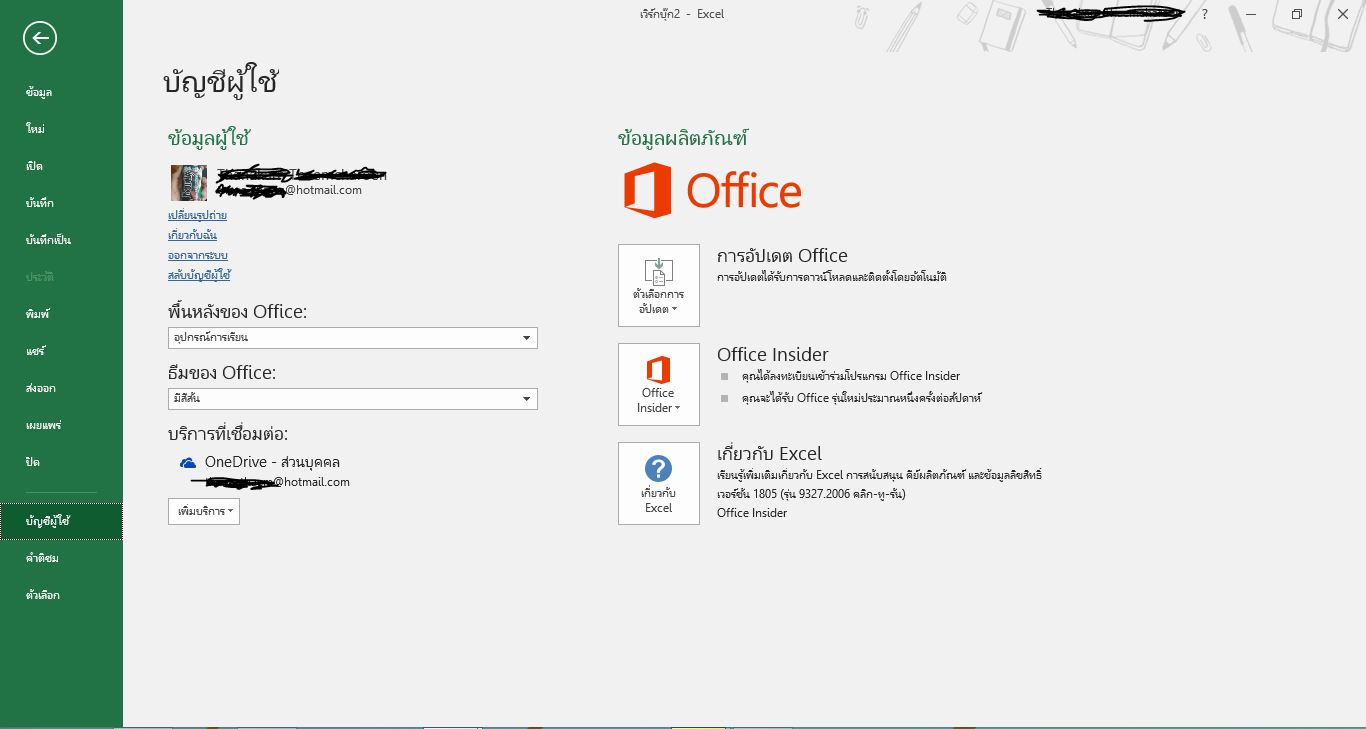
Task: Open คำติชม in the sidebar
Action: click(61, 558)
